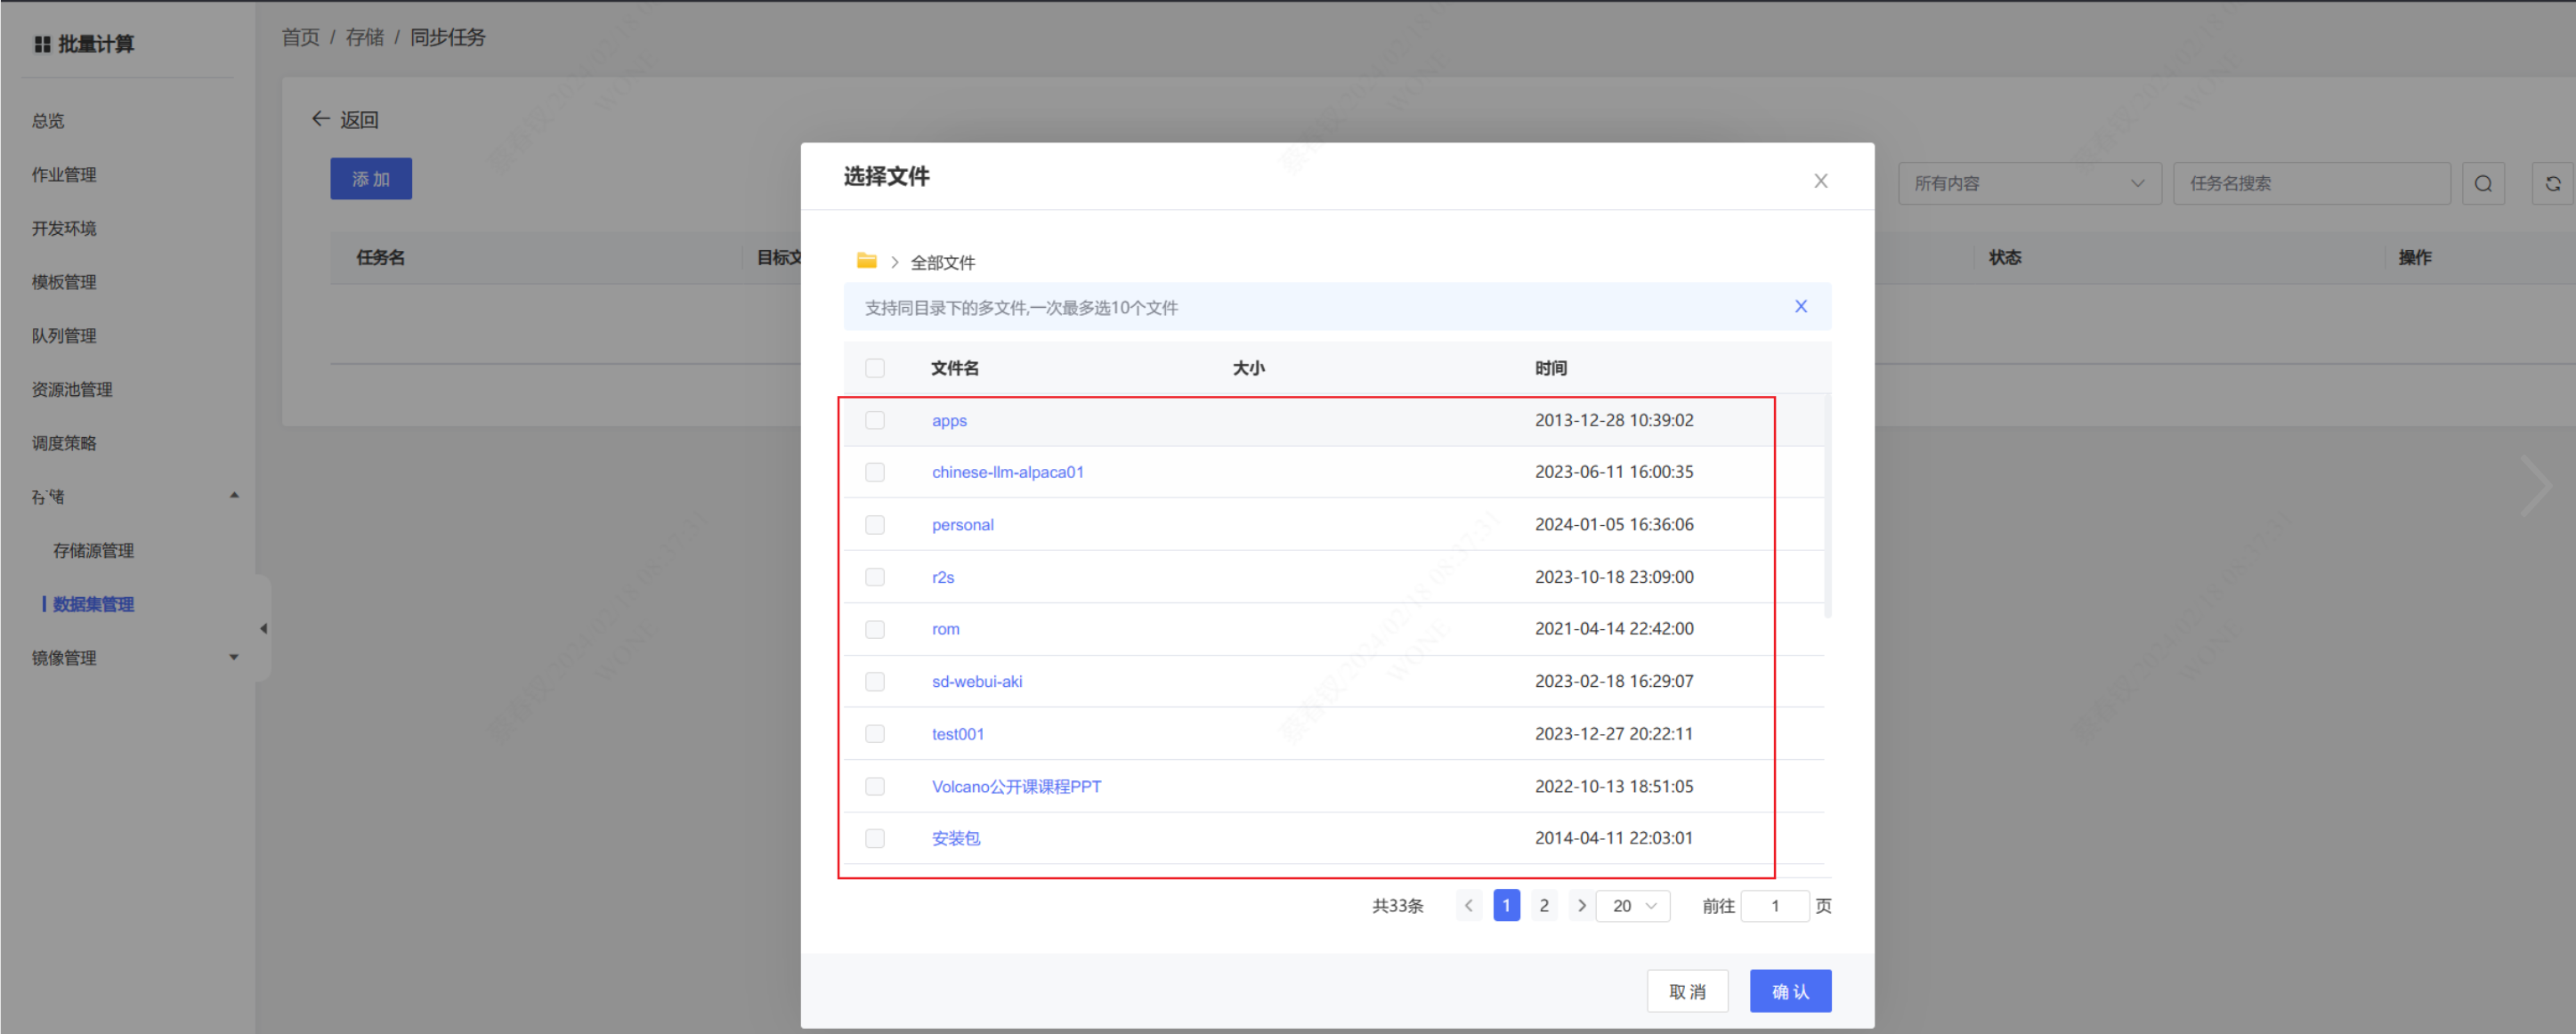Open 总览 in the sidebar

(x=48, y=120)
